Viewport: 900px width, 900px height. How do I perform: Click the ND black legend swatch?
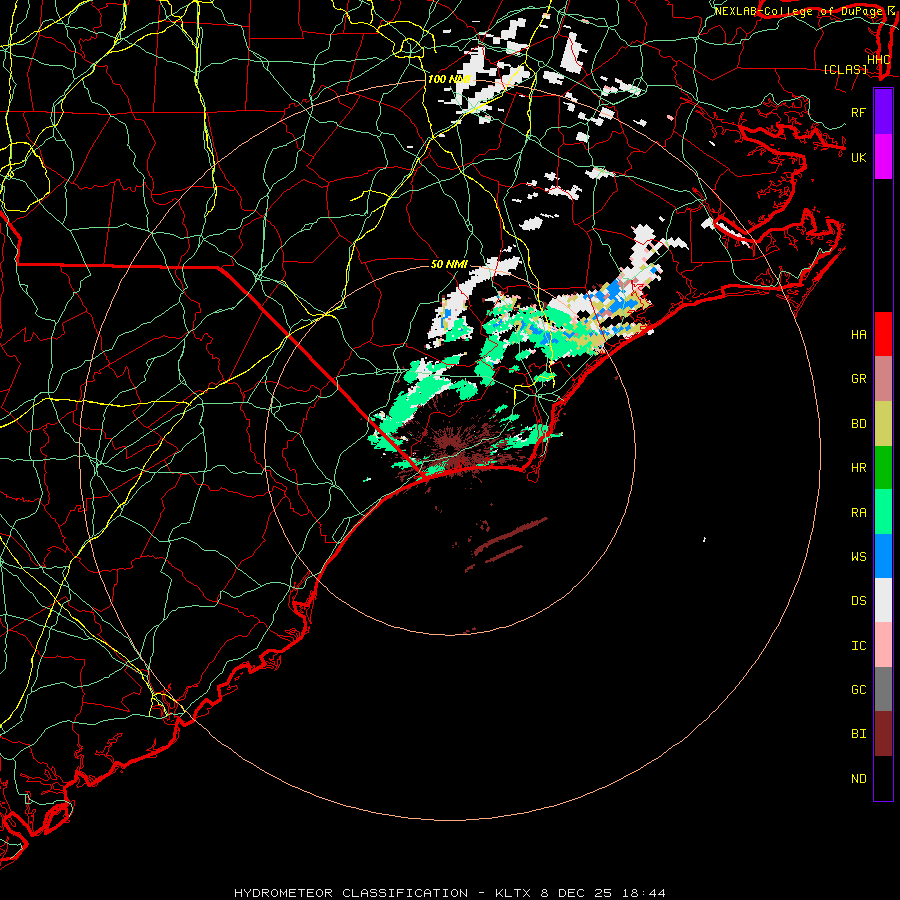click(883, 778)
